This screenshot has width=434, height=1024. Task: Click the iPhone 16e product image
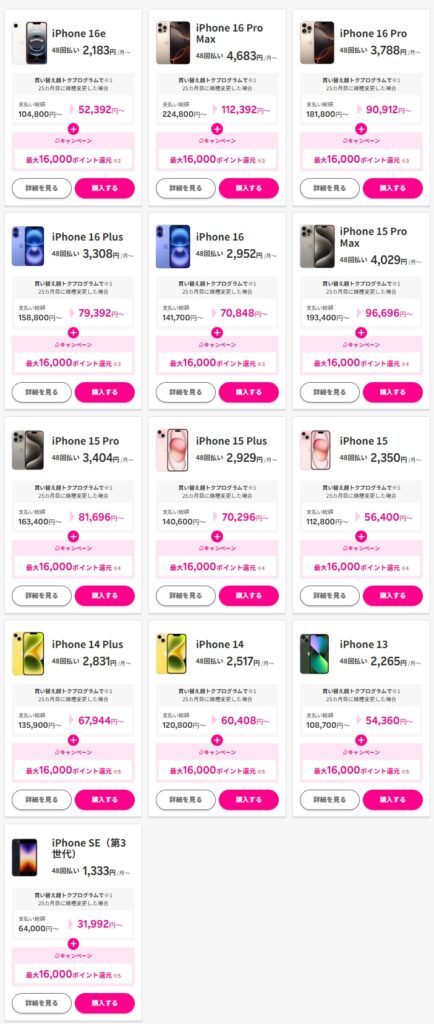click(29, 42)
